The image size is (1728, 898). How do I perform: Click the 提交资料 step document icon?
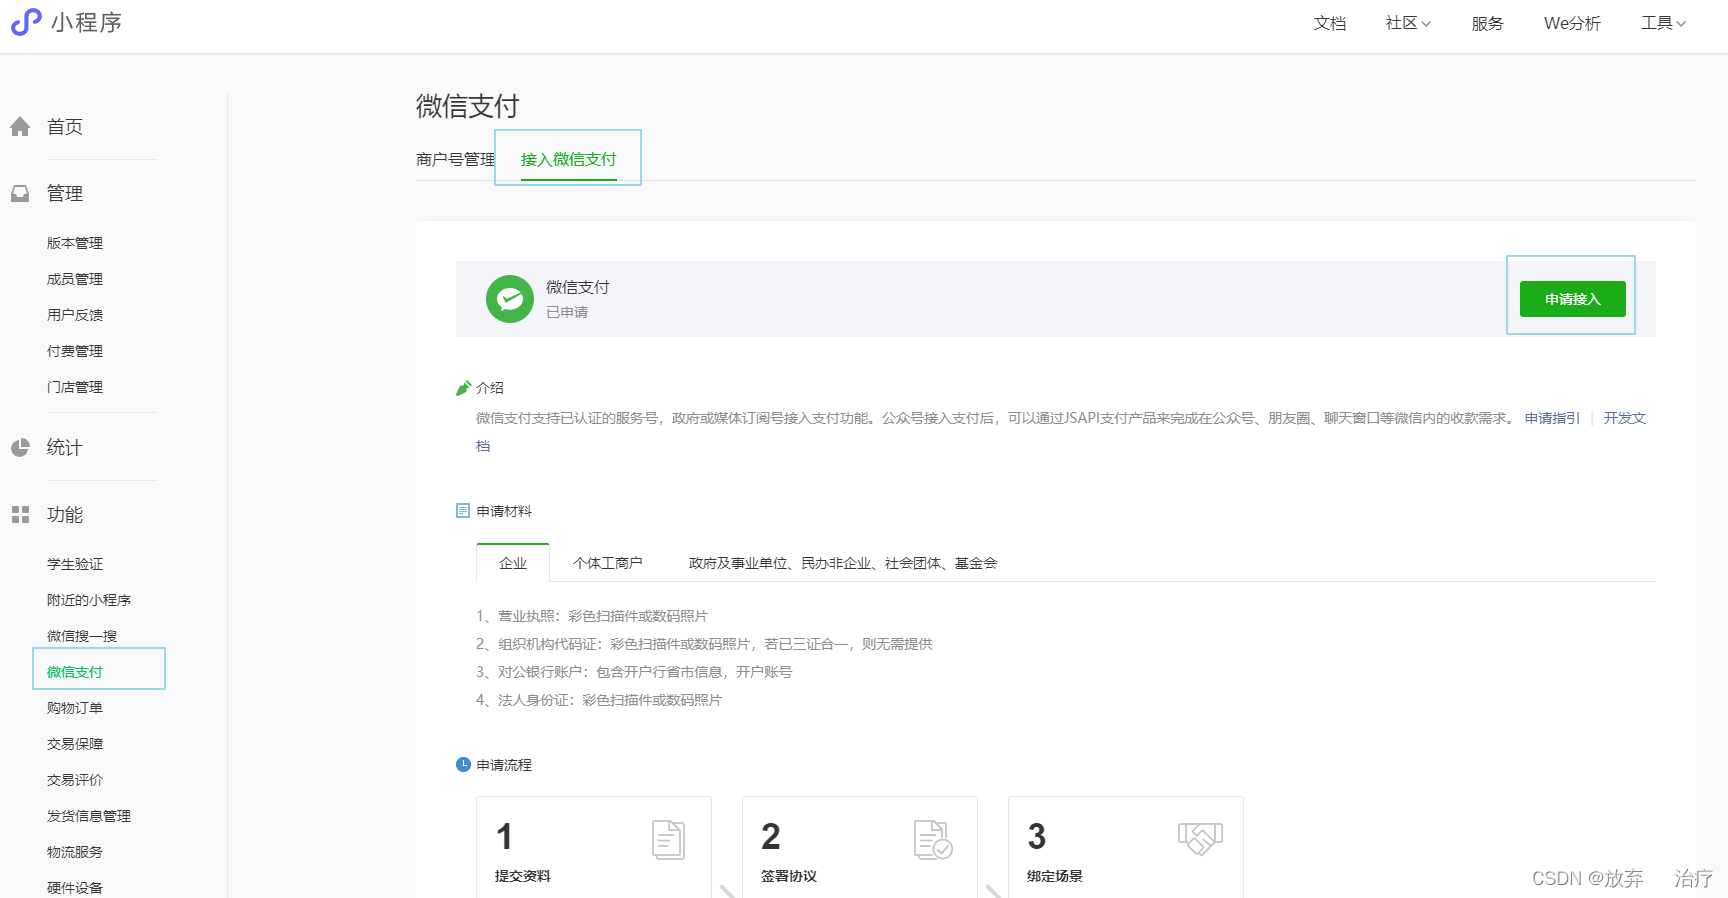(668, 840)
